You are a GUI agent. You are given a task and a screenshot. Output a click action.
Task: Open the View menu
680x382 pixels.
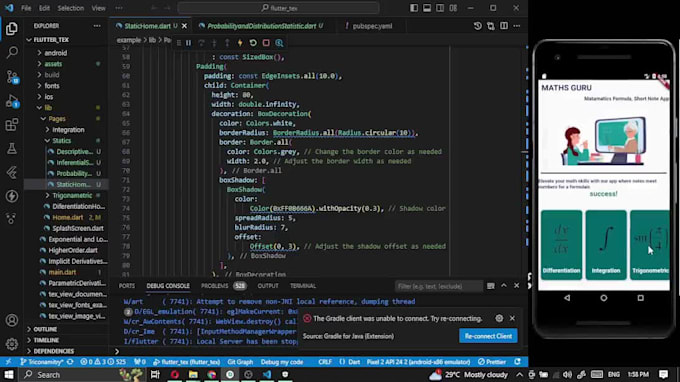click(98, 8)
